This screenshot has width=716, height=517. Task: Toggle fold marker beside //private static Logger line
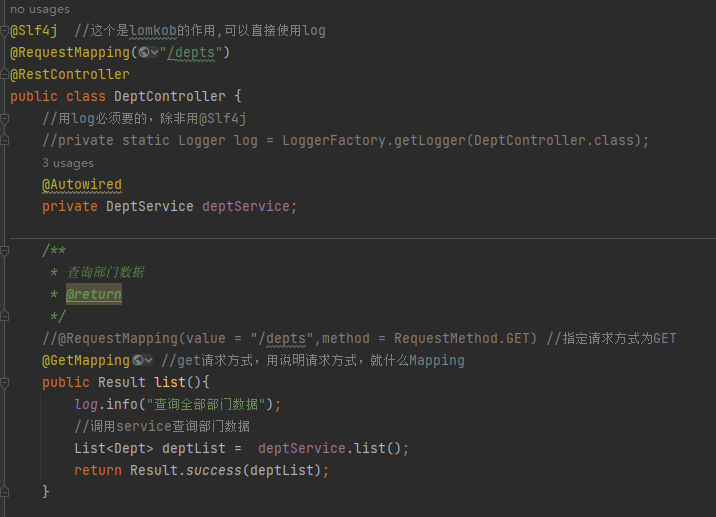pos(5,140)
